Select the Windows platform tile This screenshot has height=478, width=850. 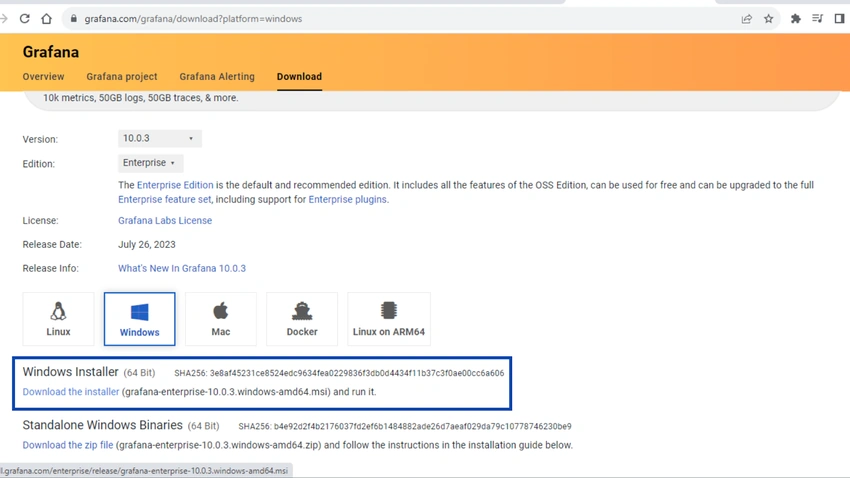tap(139, 319)
